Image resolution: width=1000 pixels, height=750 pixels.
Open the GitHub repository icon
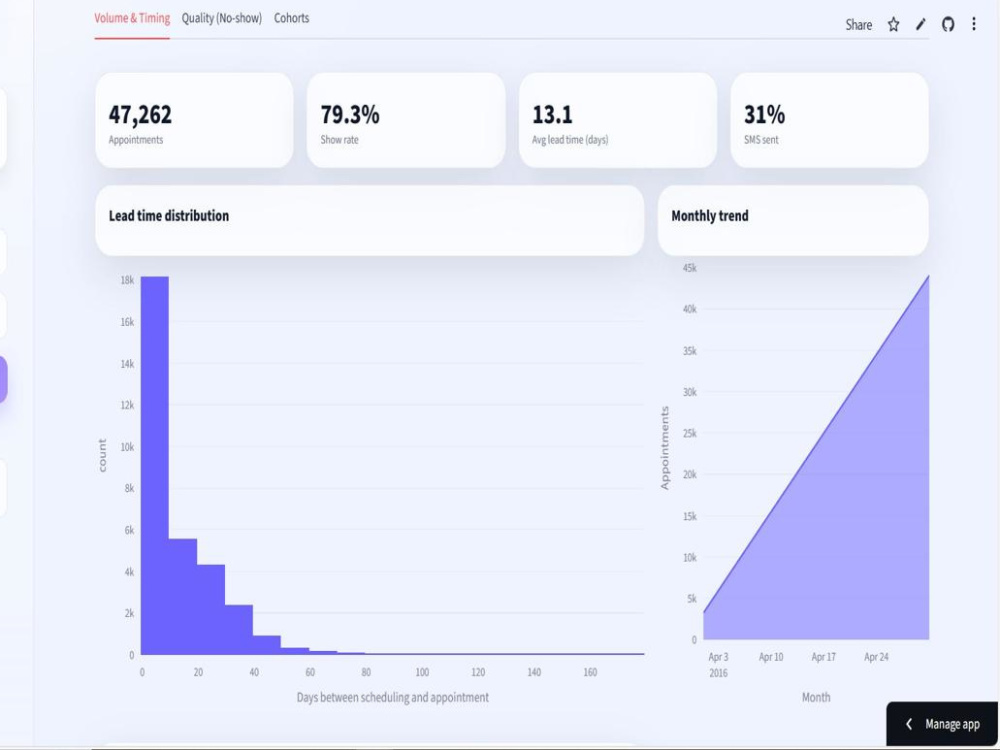948,25
